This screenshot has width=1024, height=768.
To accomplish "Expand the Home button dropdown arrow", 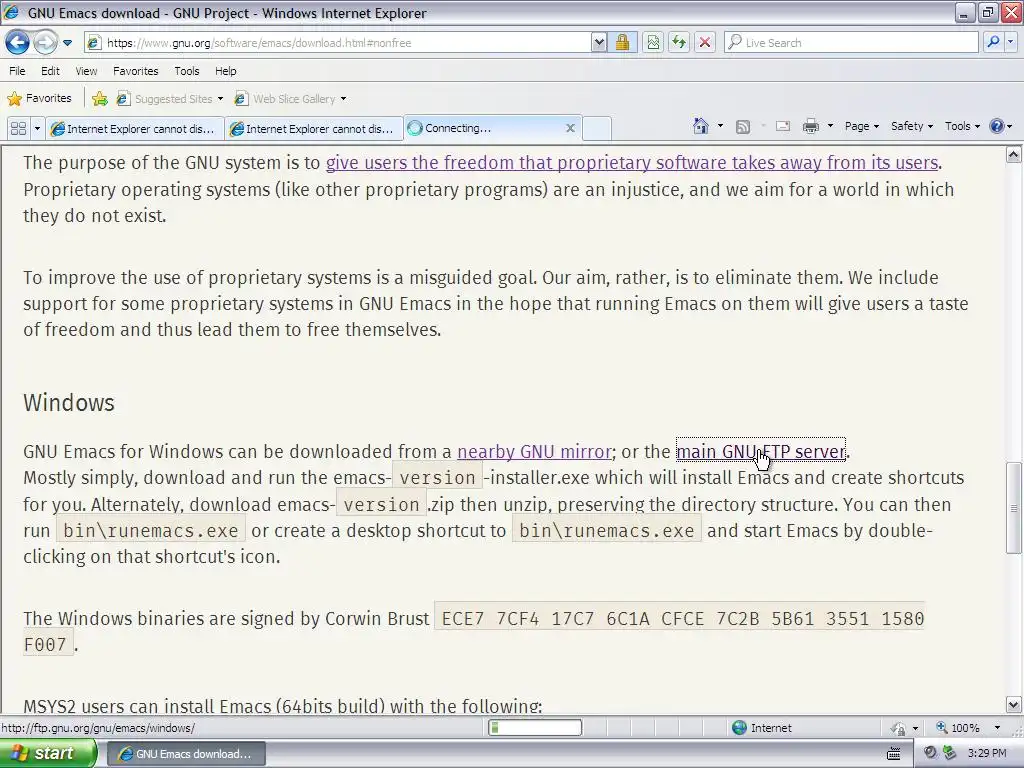I will pos(720,126).
